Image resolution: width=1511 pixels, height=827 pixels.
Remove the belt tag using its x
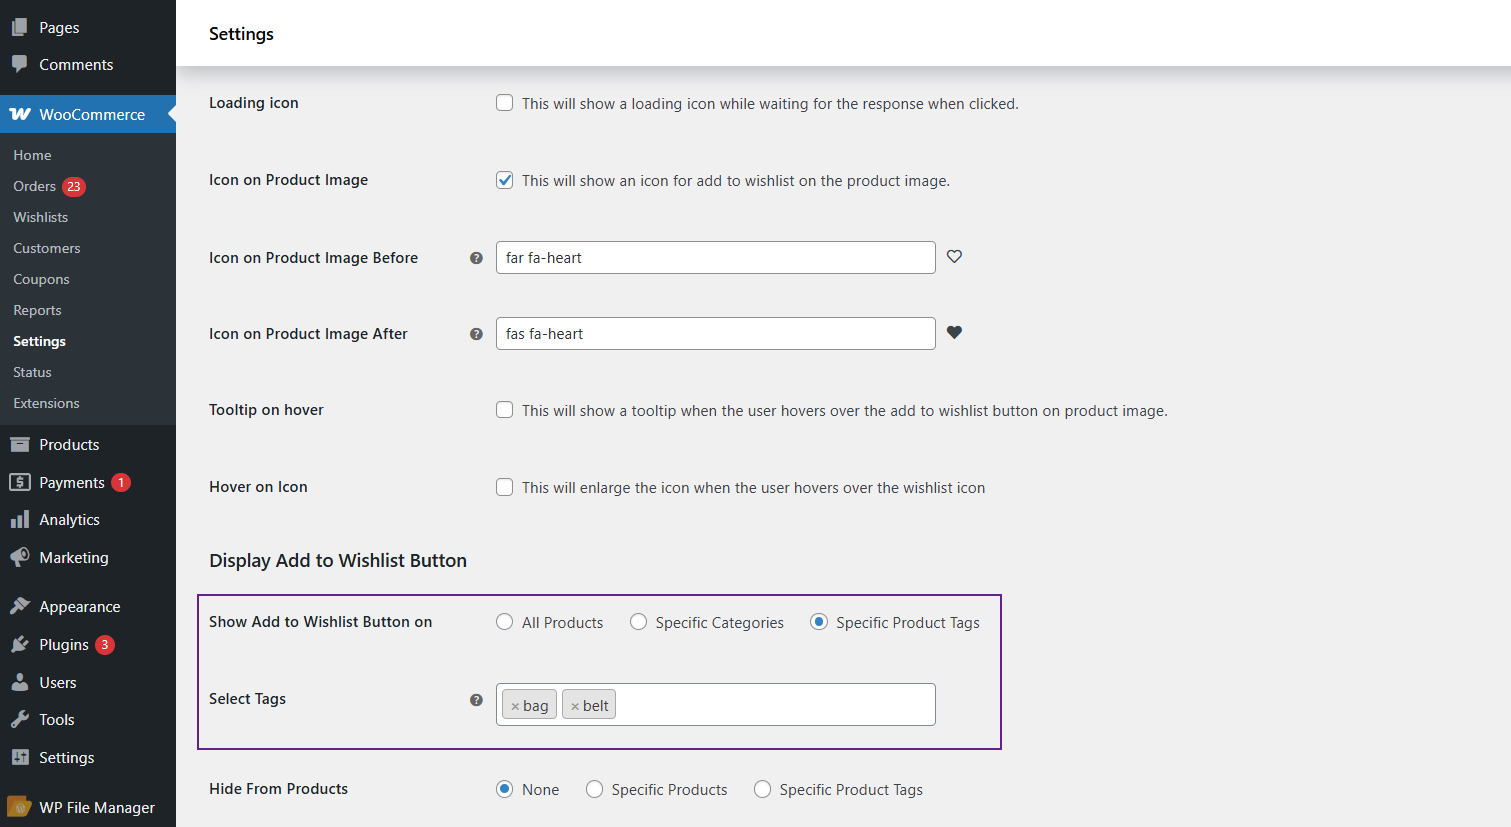click(x=575, y=706)
